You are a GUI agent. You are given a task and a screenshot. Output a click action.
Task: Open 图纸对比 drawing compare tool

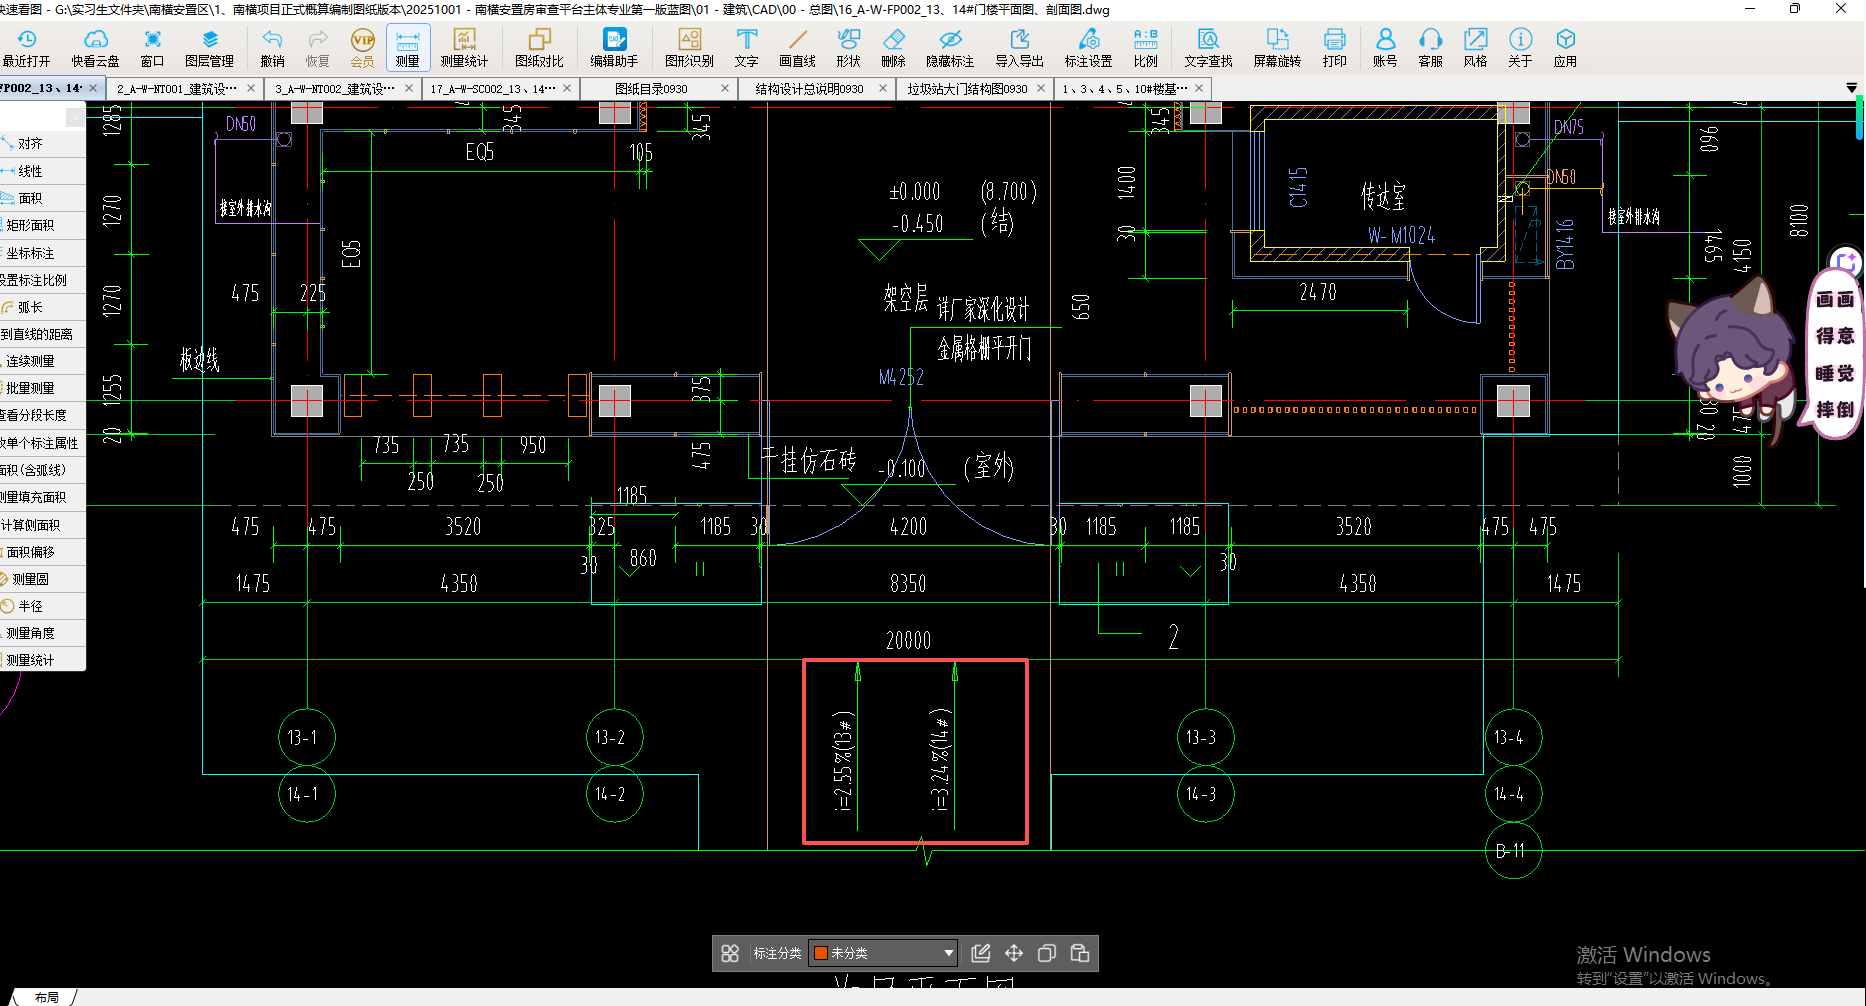coord(539,47)
